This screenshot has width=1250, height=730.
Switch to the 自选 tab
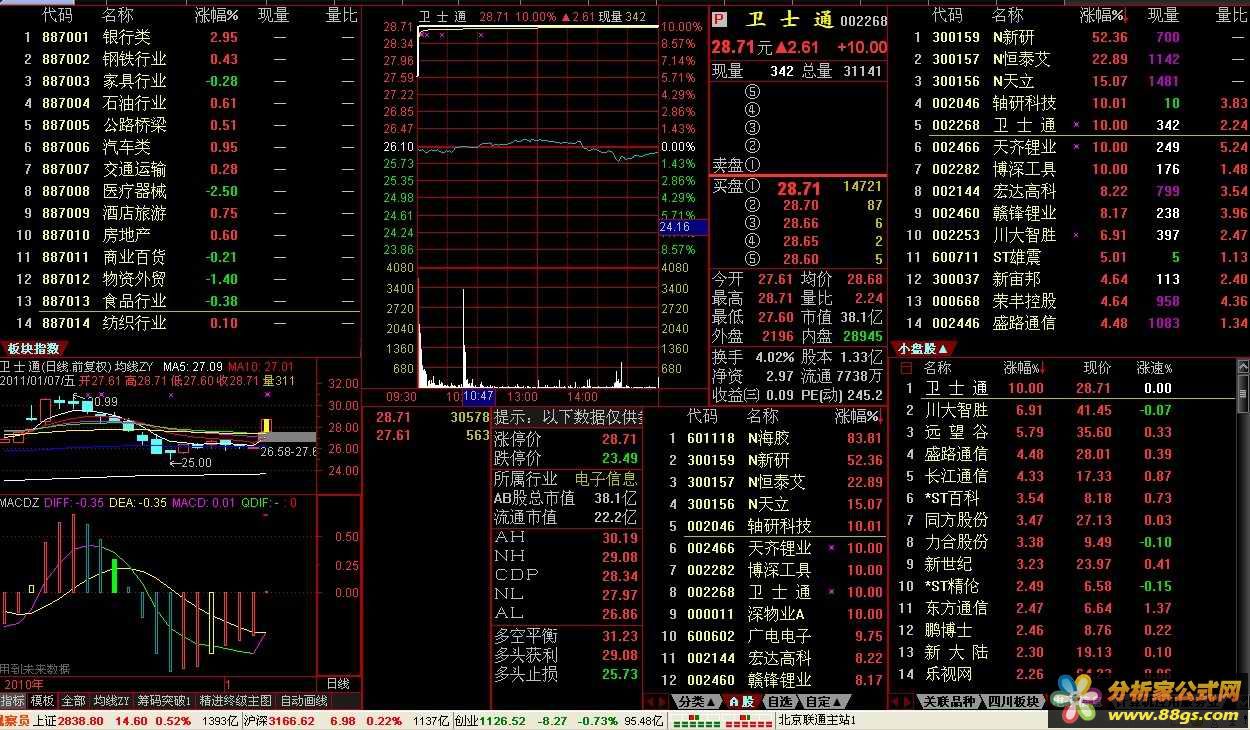click(780, 701)
